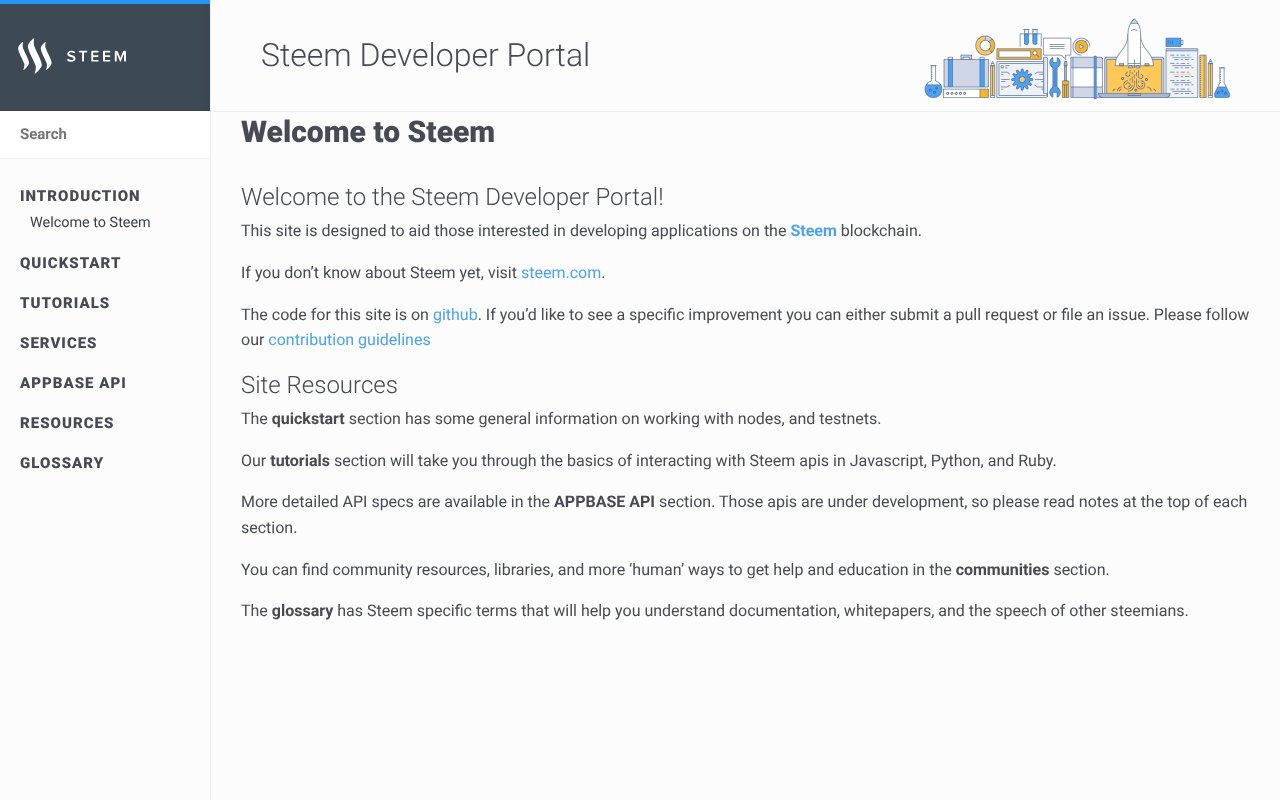Click the Search input field

tap(100, 133)
